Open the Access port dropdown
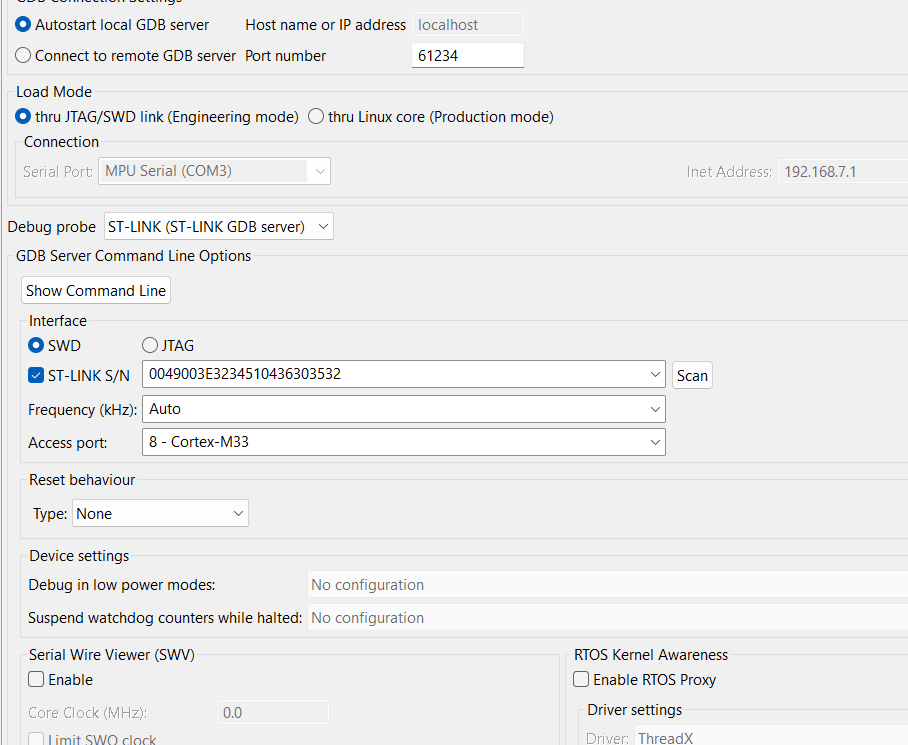The image size is (908, 745). tap(655, 442)
